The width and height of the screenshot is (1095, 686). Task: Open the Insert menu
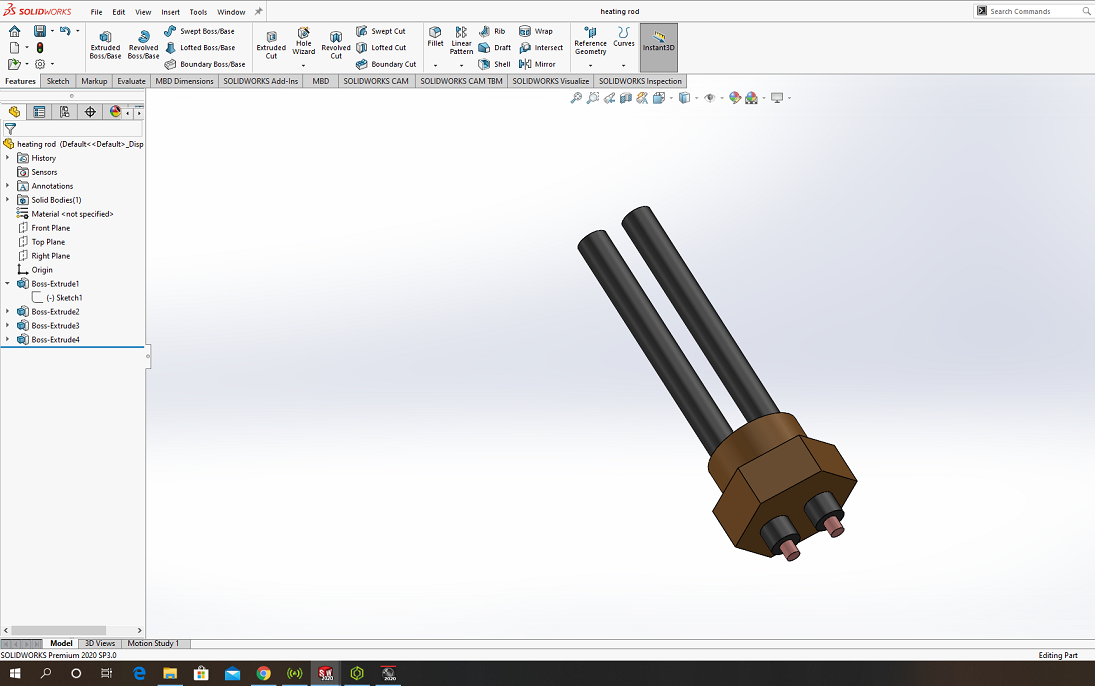pyautogui.click(x=170, y=12)
